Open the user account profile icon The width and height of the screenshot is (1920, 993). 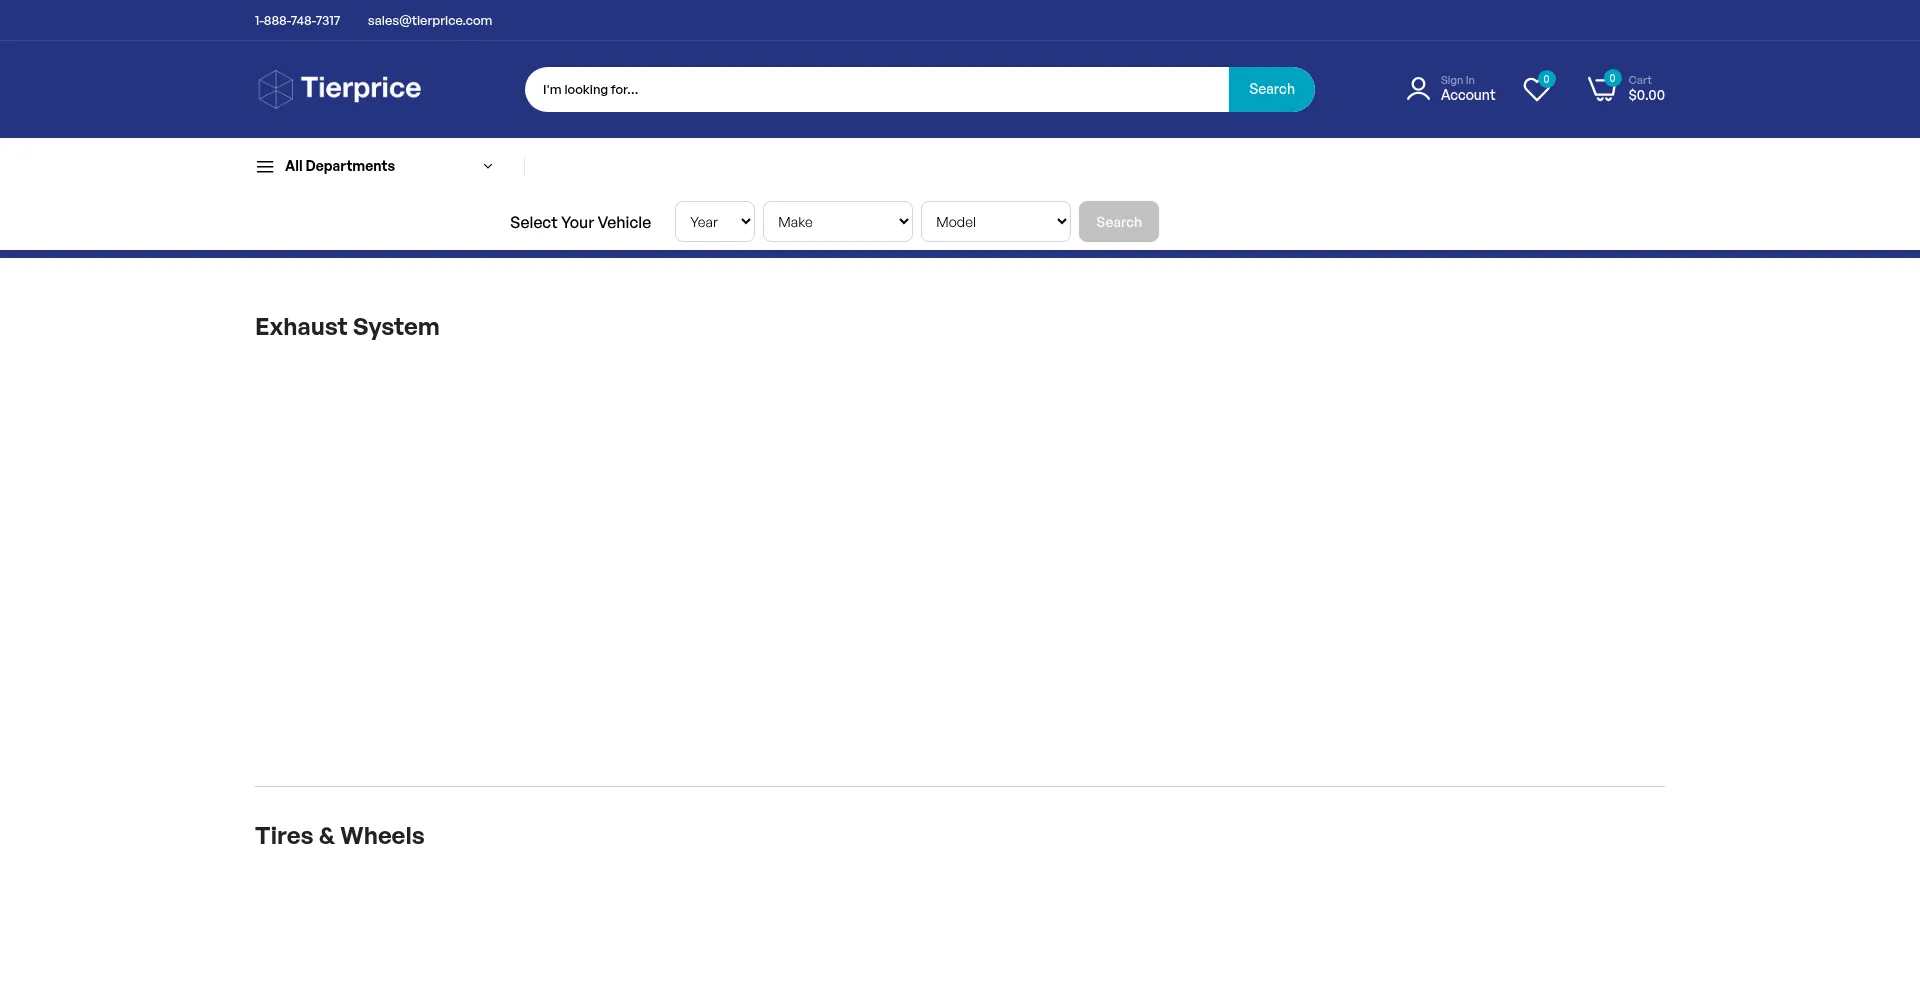click(1417, 89)
